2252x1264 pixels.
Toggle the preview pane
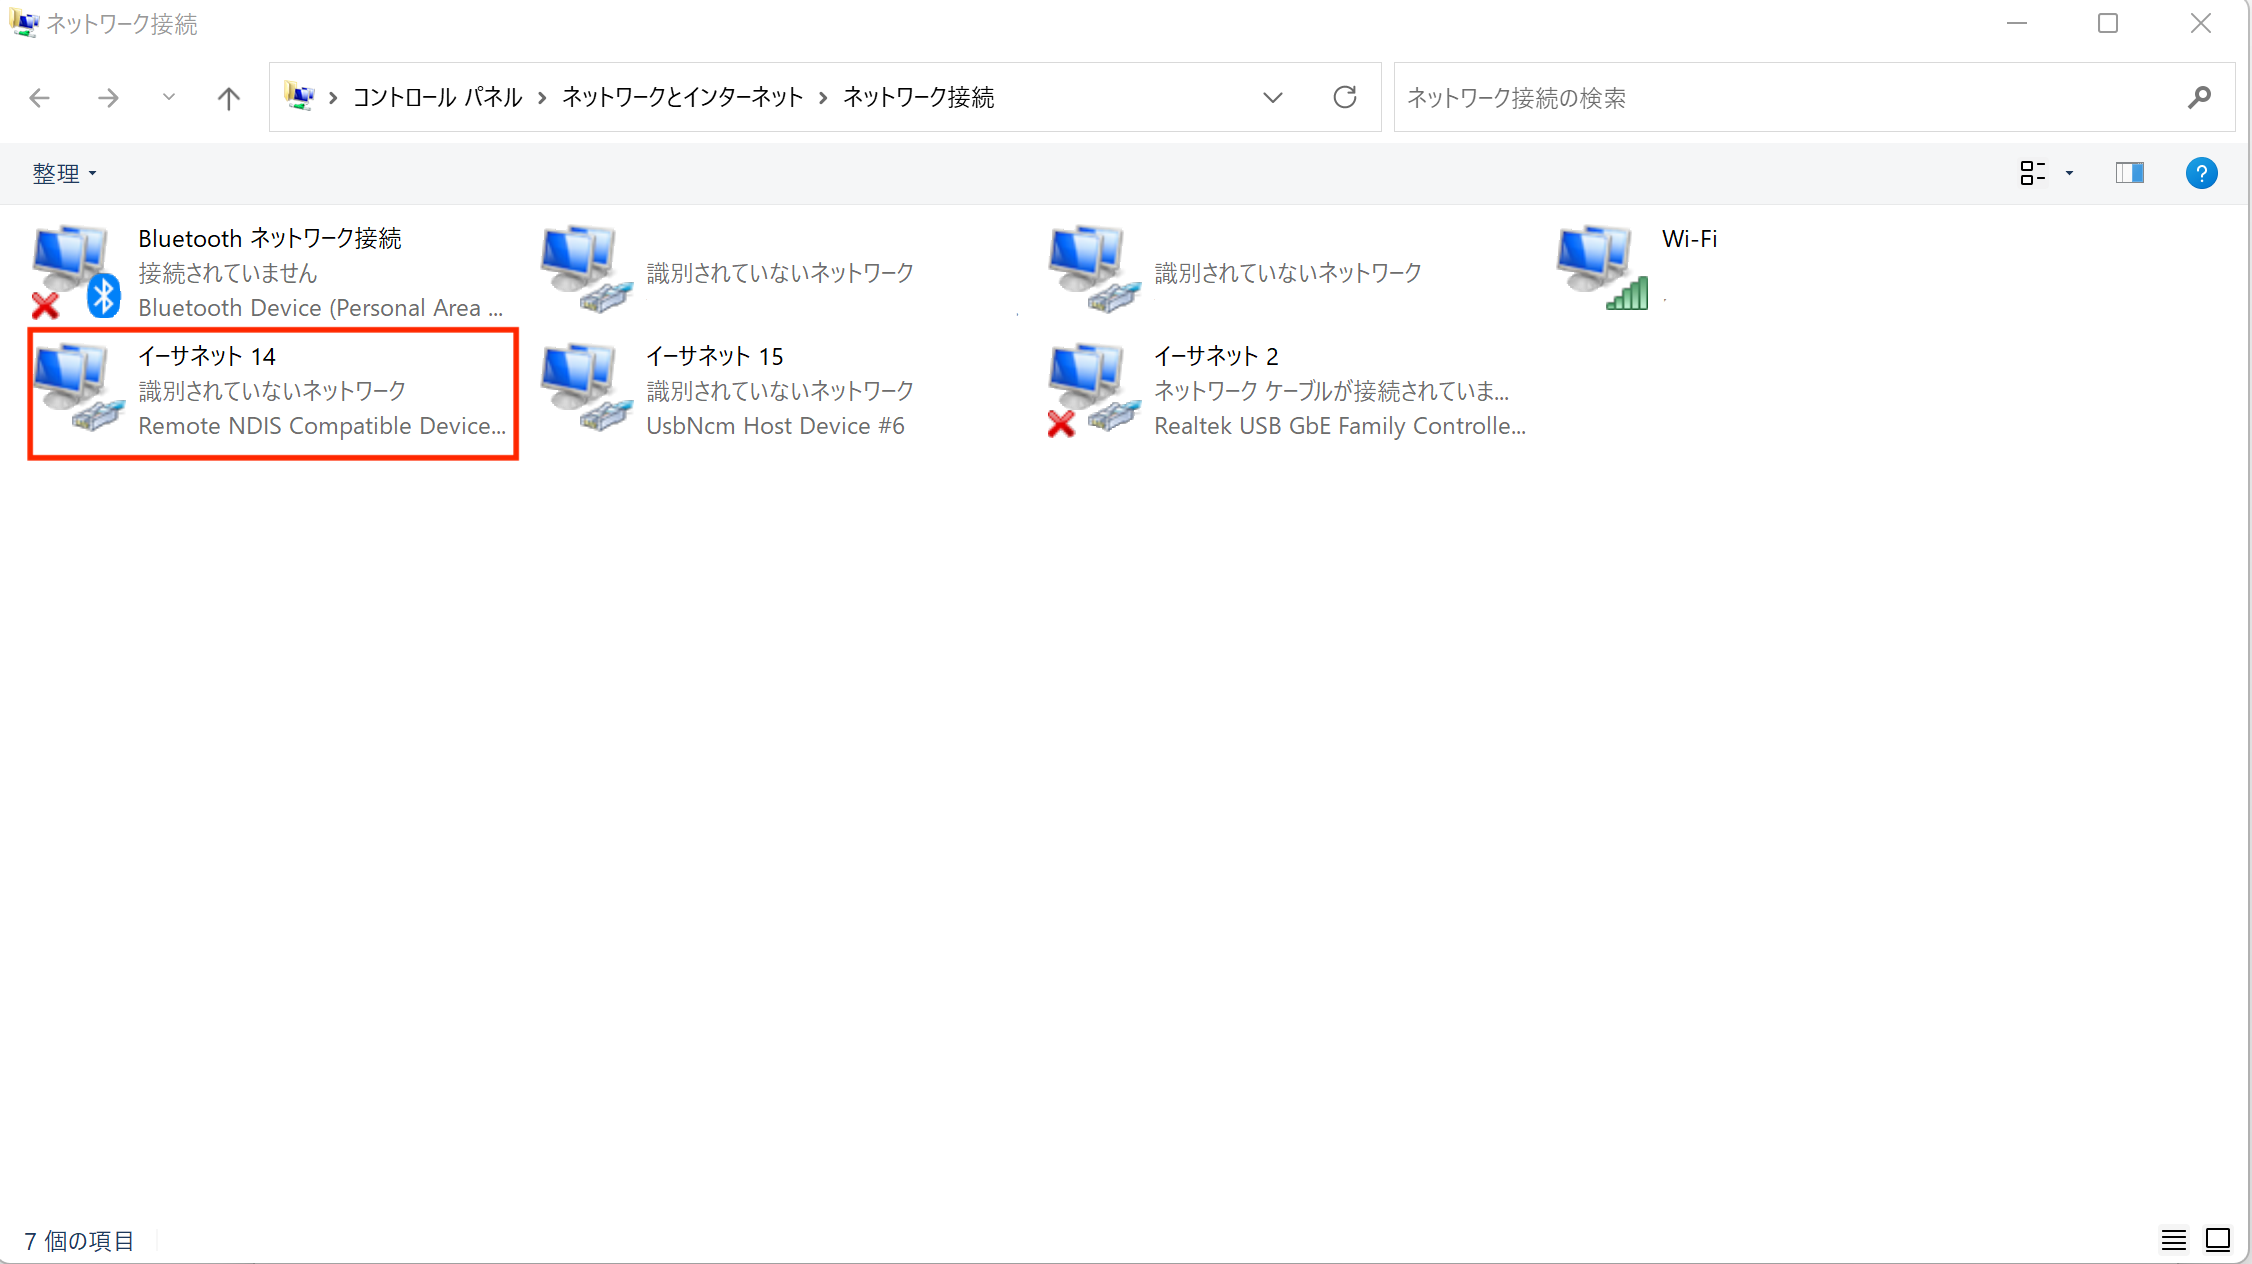[2129, 173]
